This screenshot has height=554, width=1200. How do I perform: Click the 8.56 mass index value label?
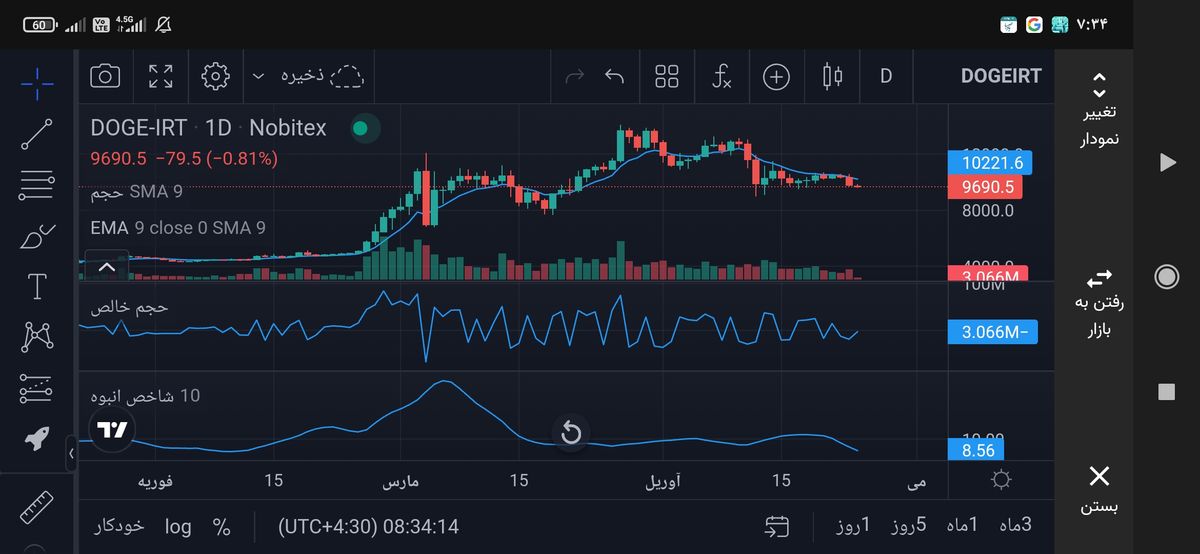click(x=976, y=451)
